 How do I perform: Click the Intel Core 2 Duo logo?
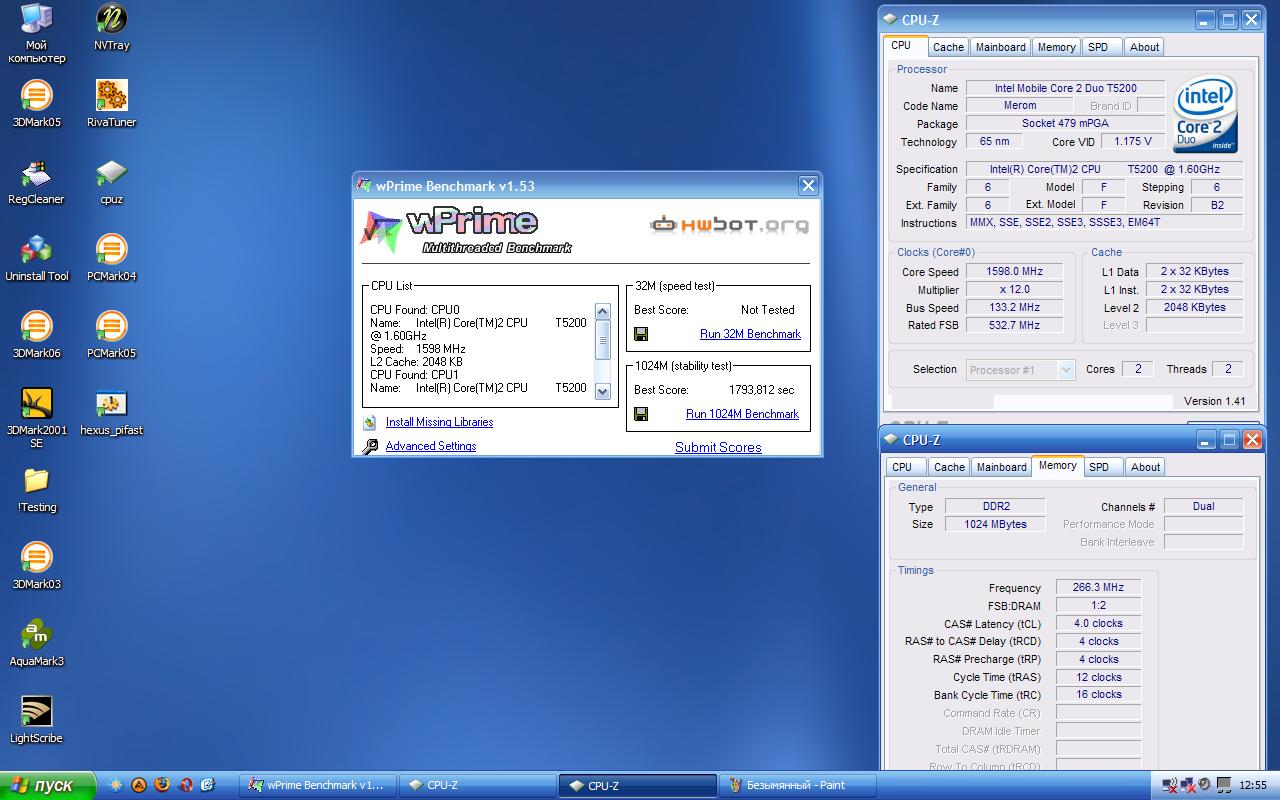[x=1206, y=113]
